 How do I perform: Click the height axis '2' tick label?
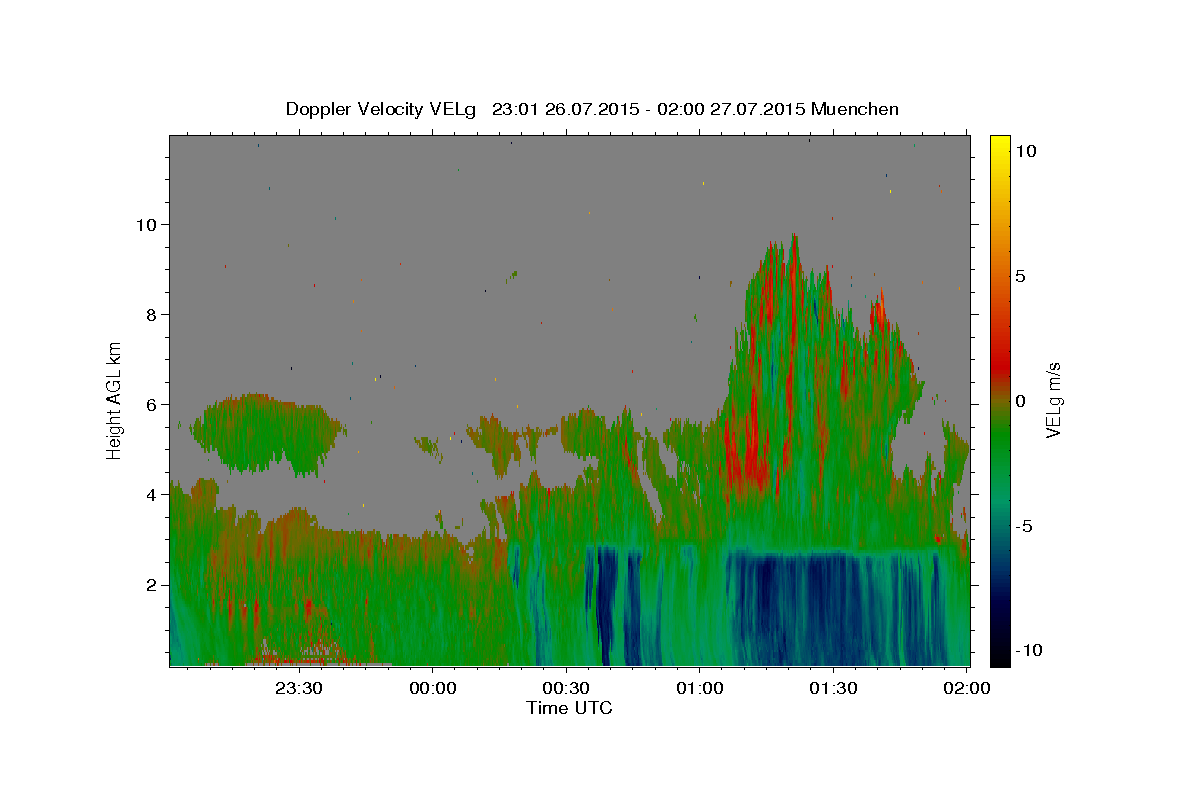click(x=150, y=584)
